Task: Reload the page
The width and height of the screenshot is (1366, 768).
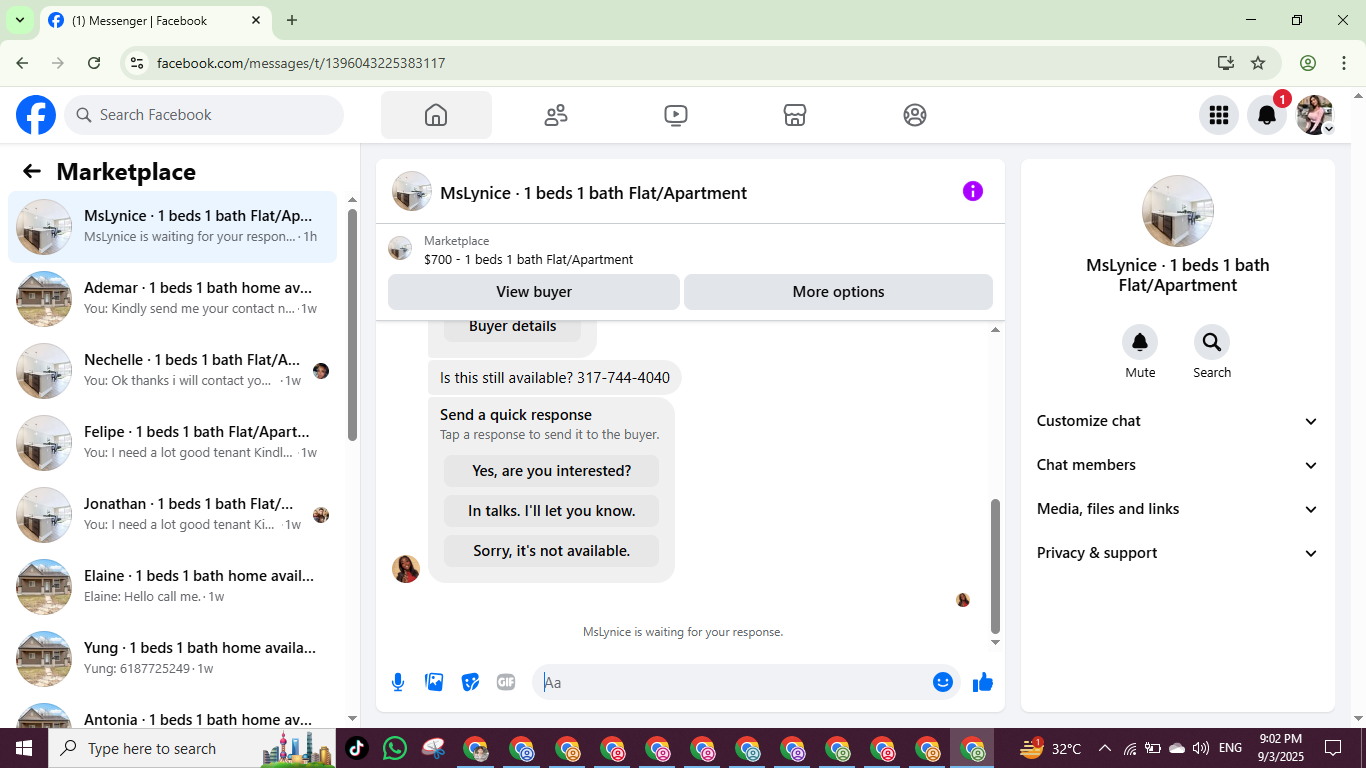Action: click(94, 63)
